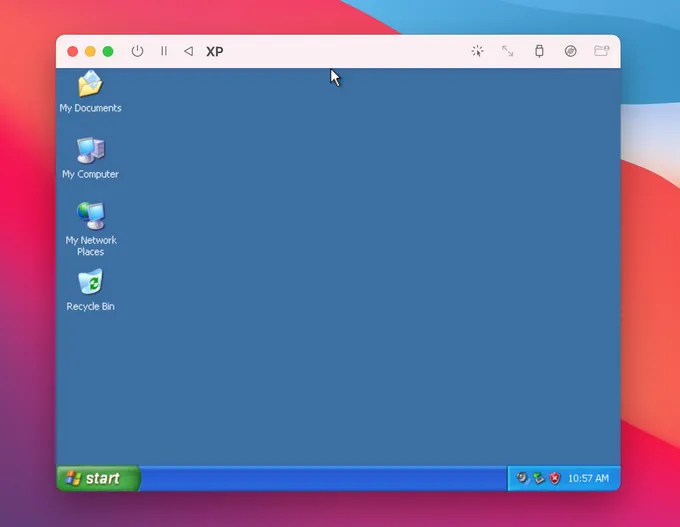Select the My Computer desktop icon
Viewport: 680px width, 527px height.
91,150
